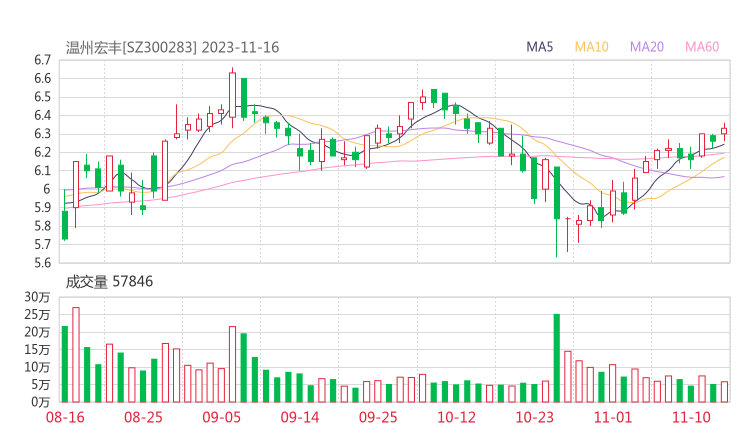This screenshot has width=740, height=440.
Task: Click the 10-23 date axis label
Action: tap(535, 417)
